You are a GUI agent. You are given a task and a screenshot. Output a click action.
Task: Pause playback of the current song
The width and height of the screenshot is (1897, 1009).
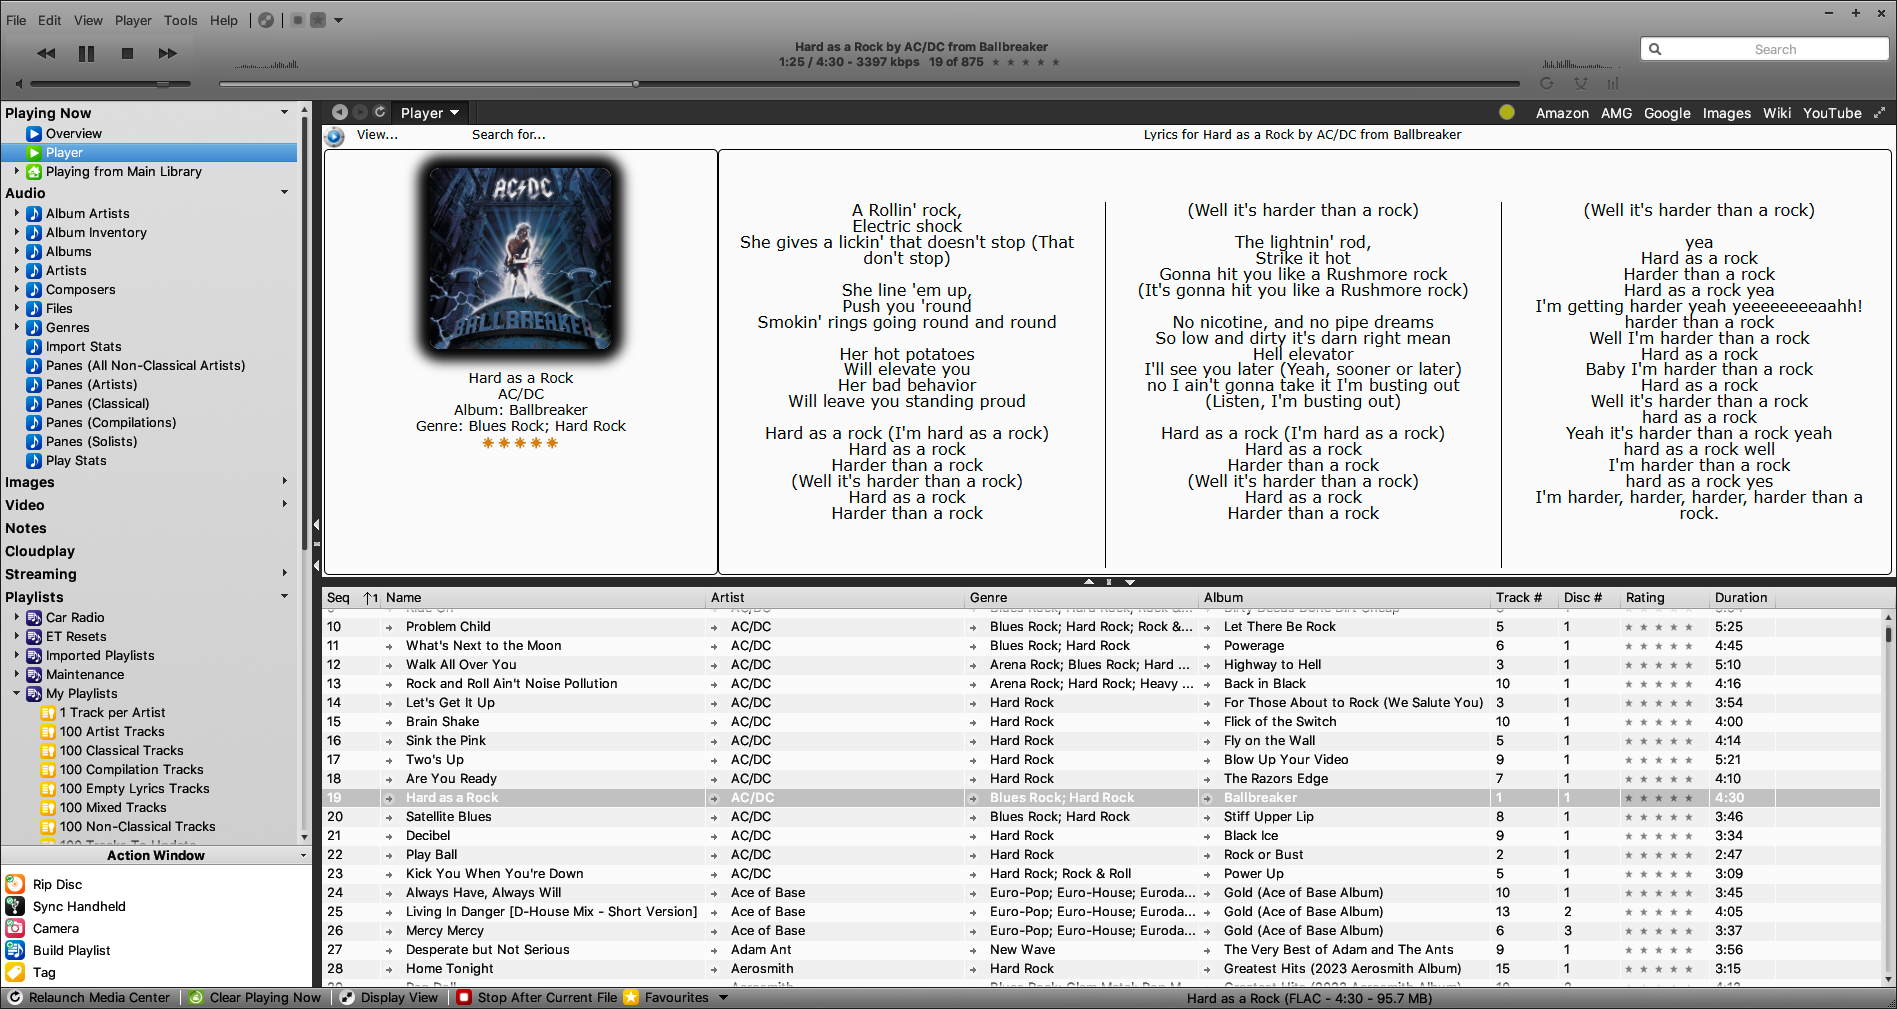pos(87,53)
